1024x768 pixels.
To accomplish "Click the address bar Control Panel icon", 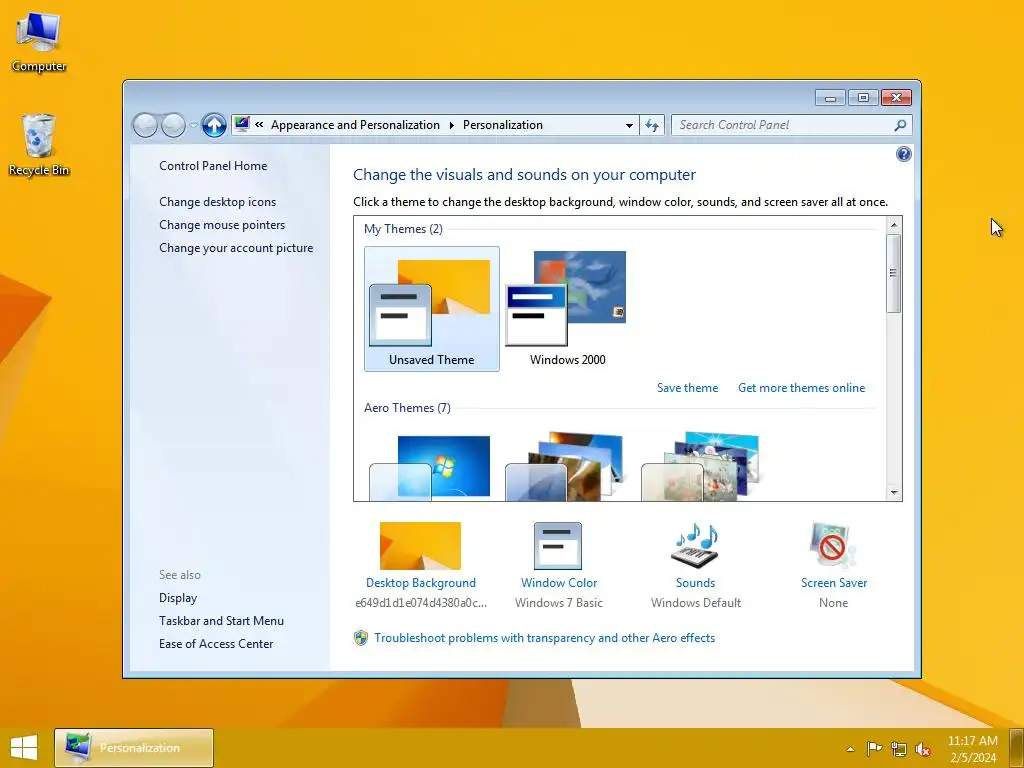I will 242,124.
